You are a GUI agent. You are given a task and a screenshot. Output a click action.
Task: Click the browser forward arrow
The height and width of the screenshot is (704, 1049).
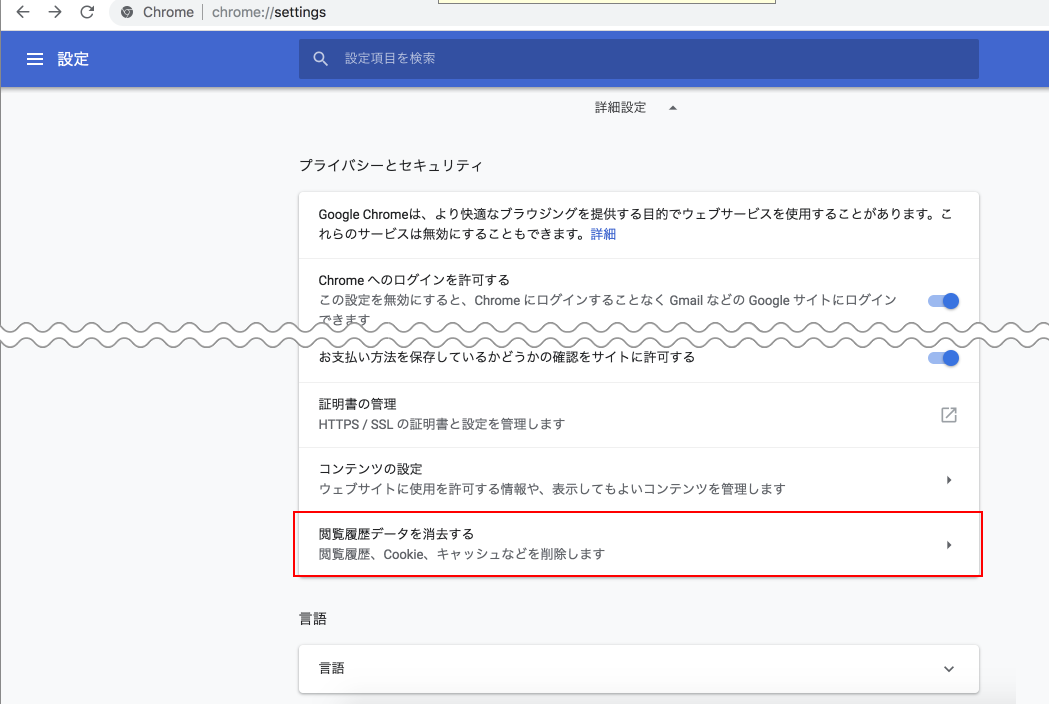click(x=55, y=12)
